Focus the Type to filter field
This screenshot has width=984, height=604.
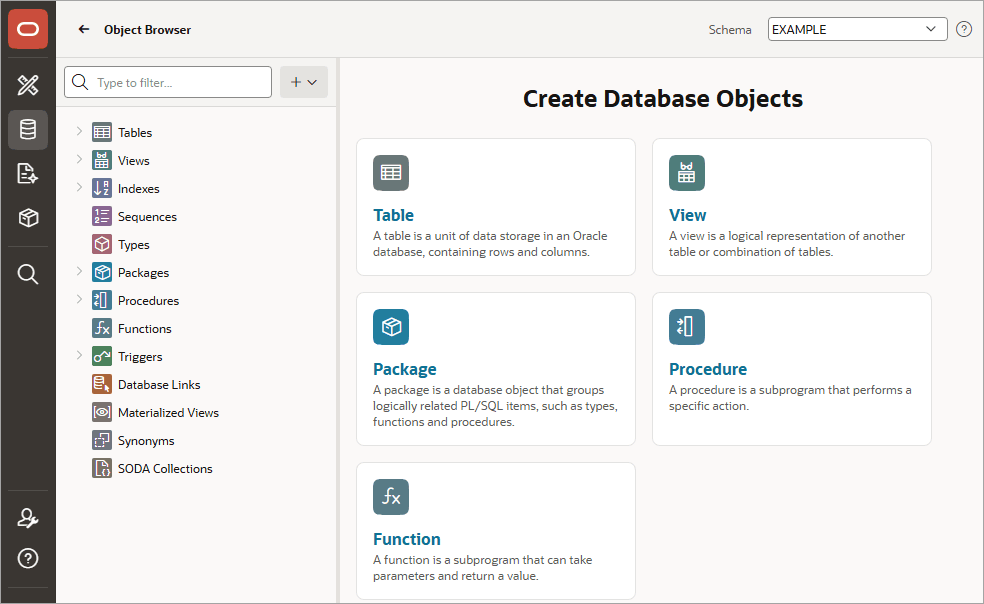(168, 82)
